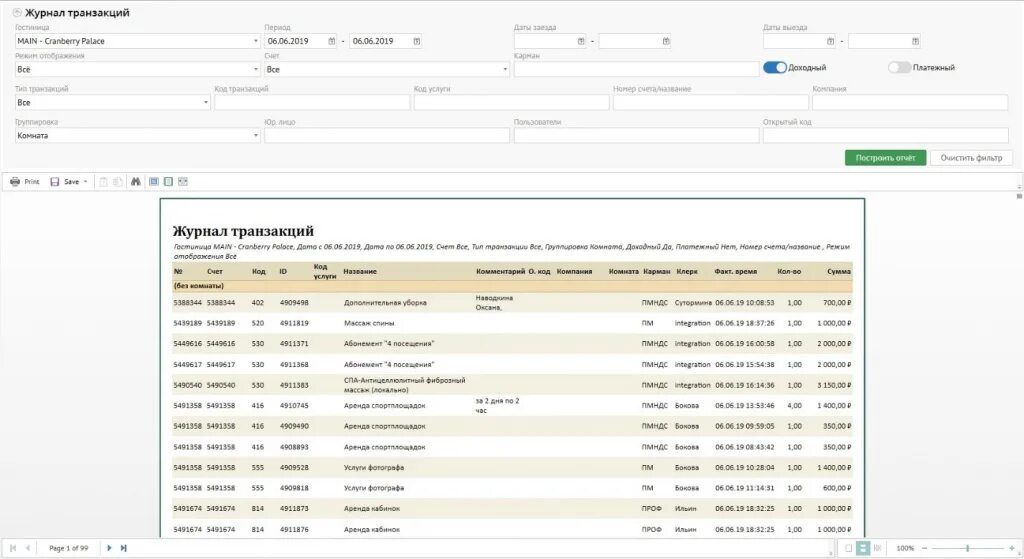This screenshot has height=559, width=1024.
Task: Click the Юр. лицо input field
Action: tap(387, 136)
